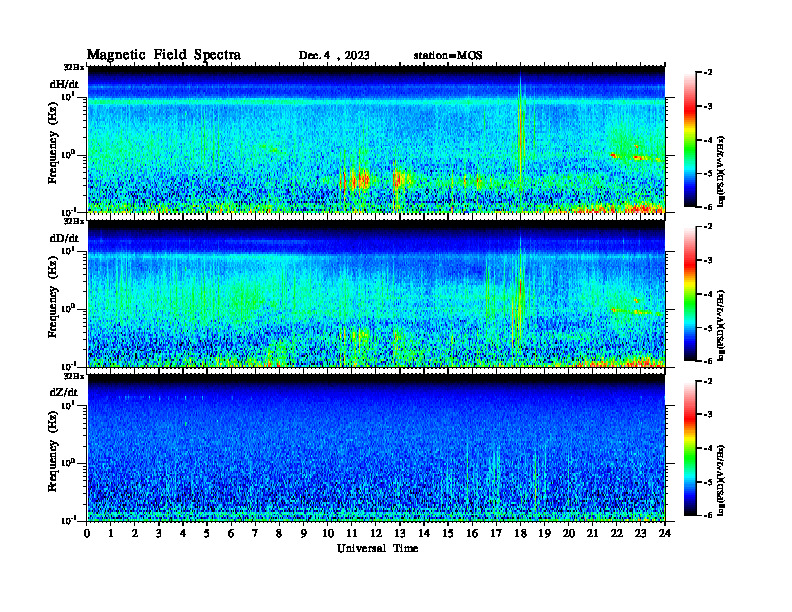This screenshot has height=612, width=792.
Task: Click hour 24 on the Universal Time axis
Action: click(665, 533)
